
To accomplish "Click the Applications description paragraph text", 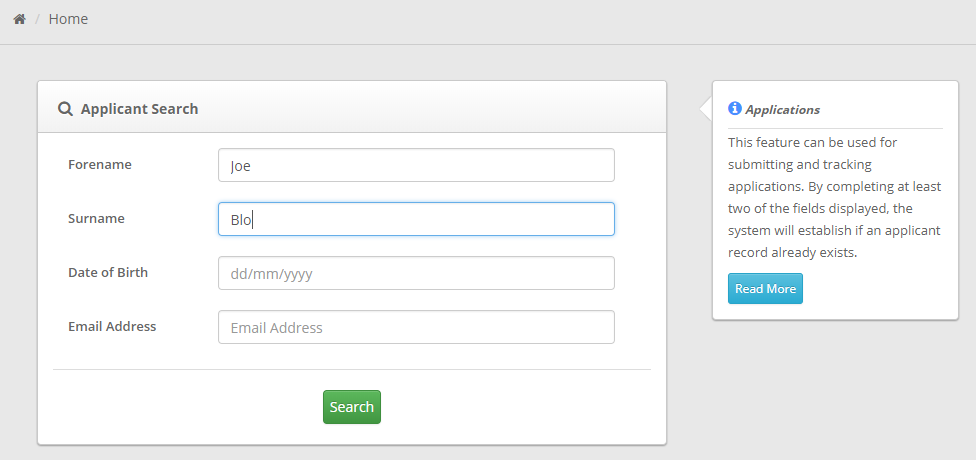I will click(x=835, y=197).
